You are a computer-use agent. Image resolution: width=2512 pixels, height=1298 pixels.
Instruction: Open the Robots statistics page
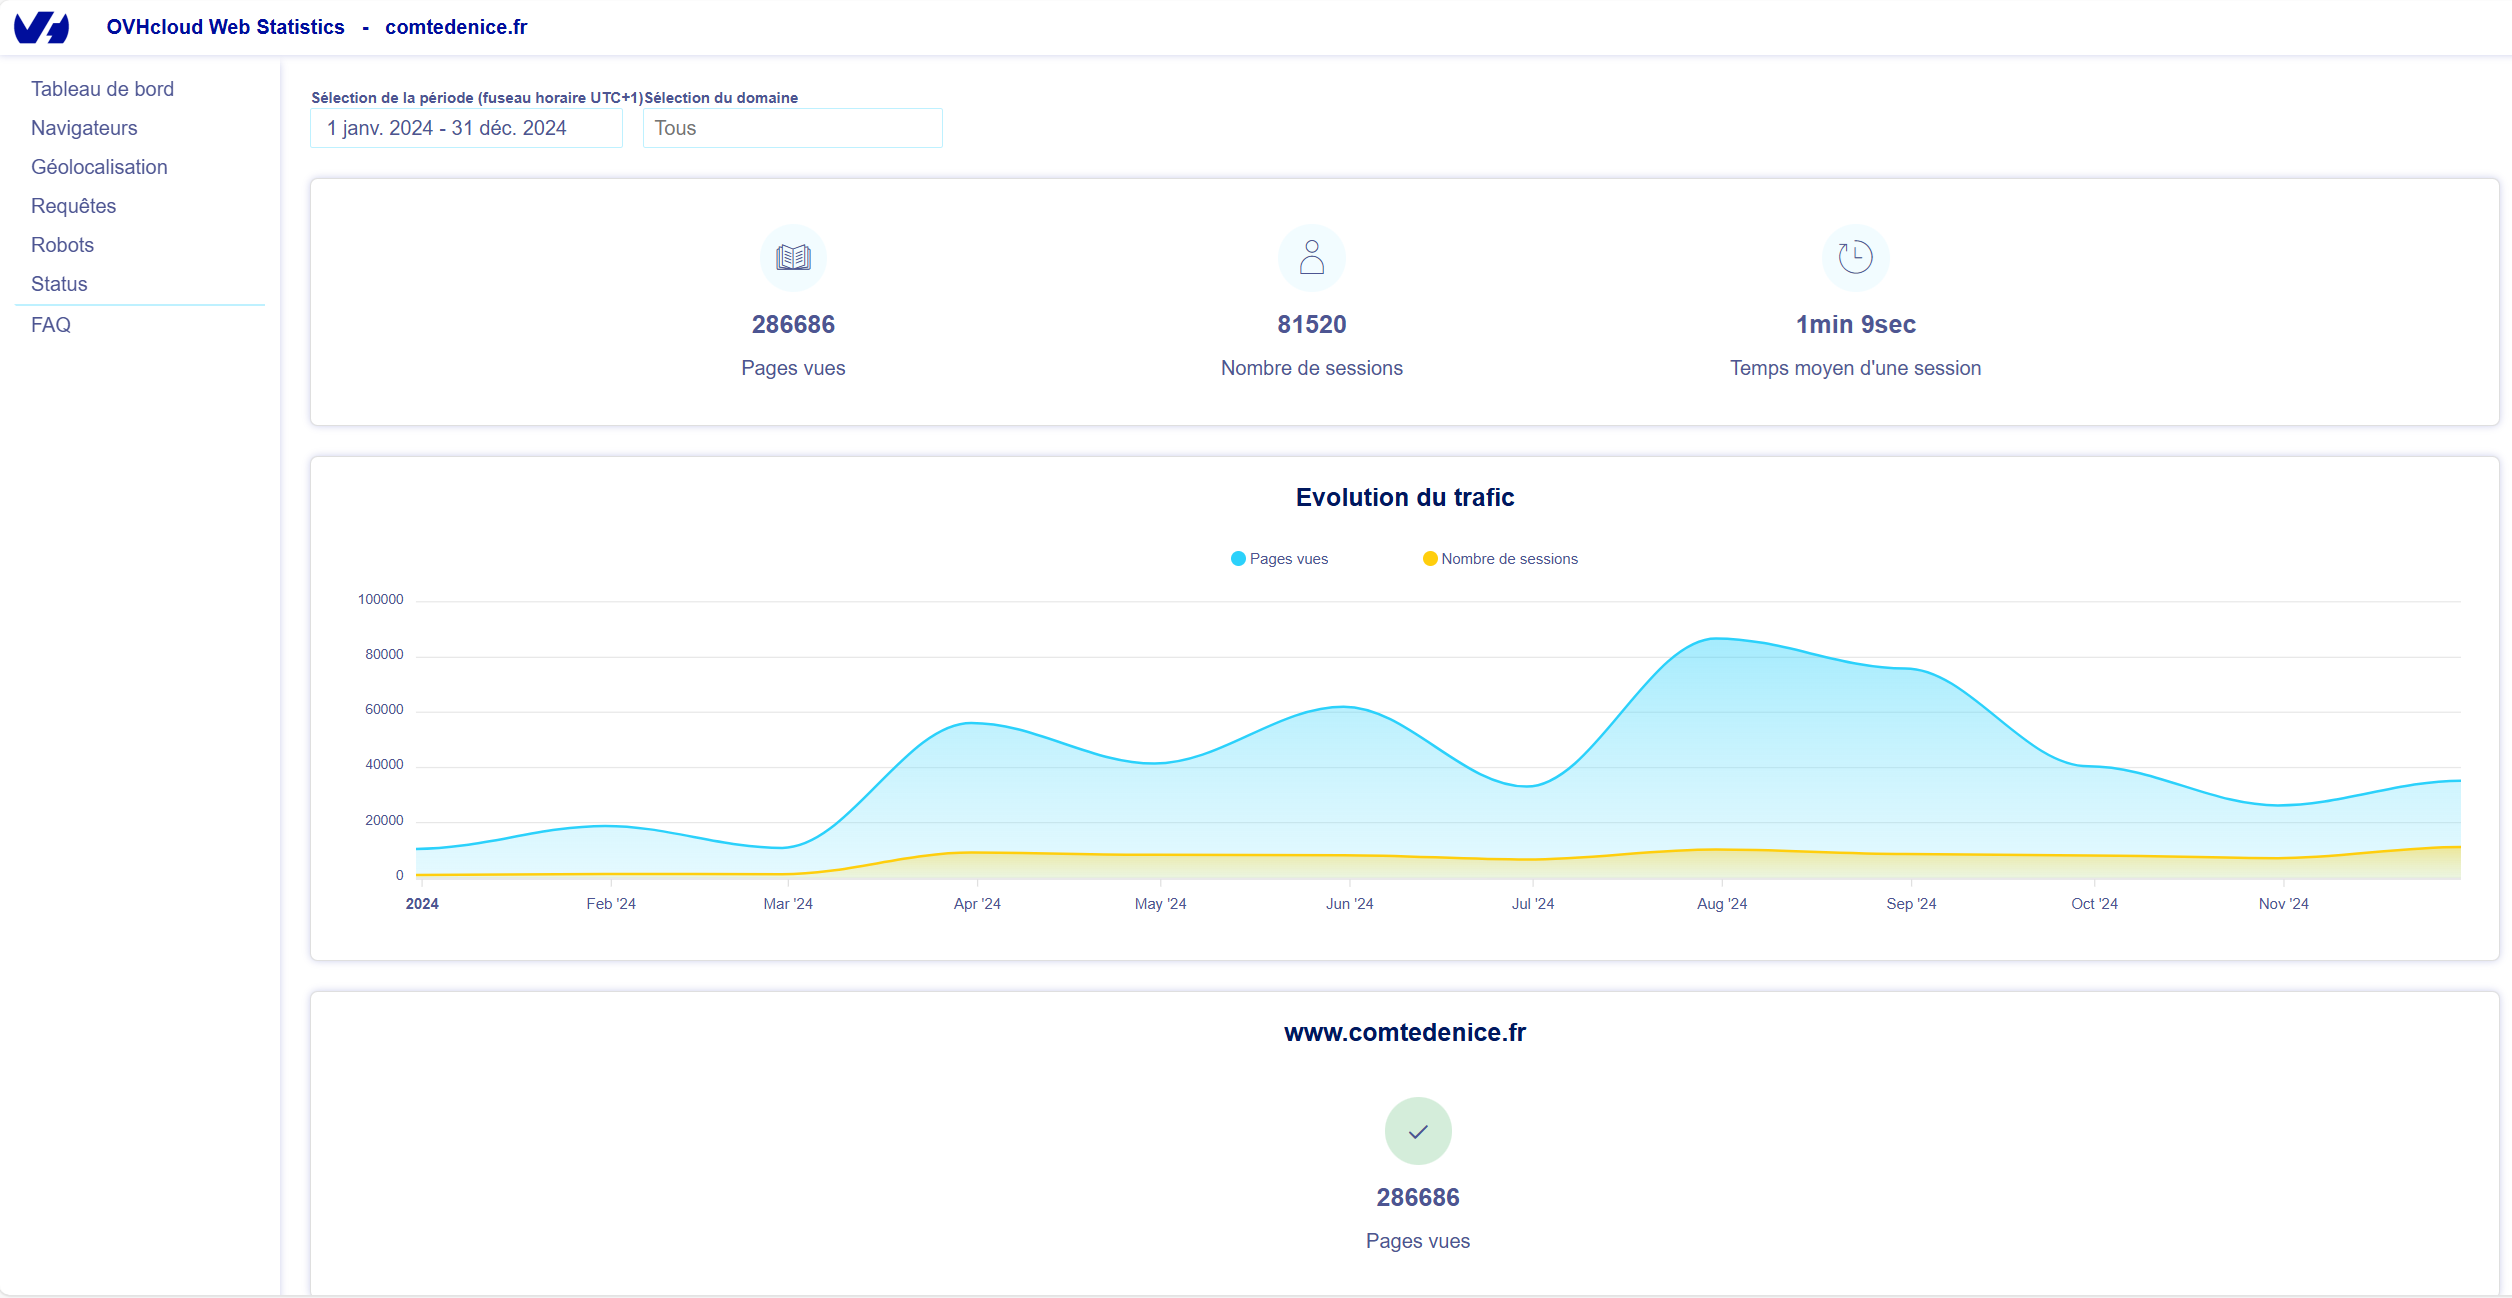click(x=62, y=245)
